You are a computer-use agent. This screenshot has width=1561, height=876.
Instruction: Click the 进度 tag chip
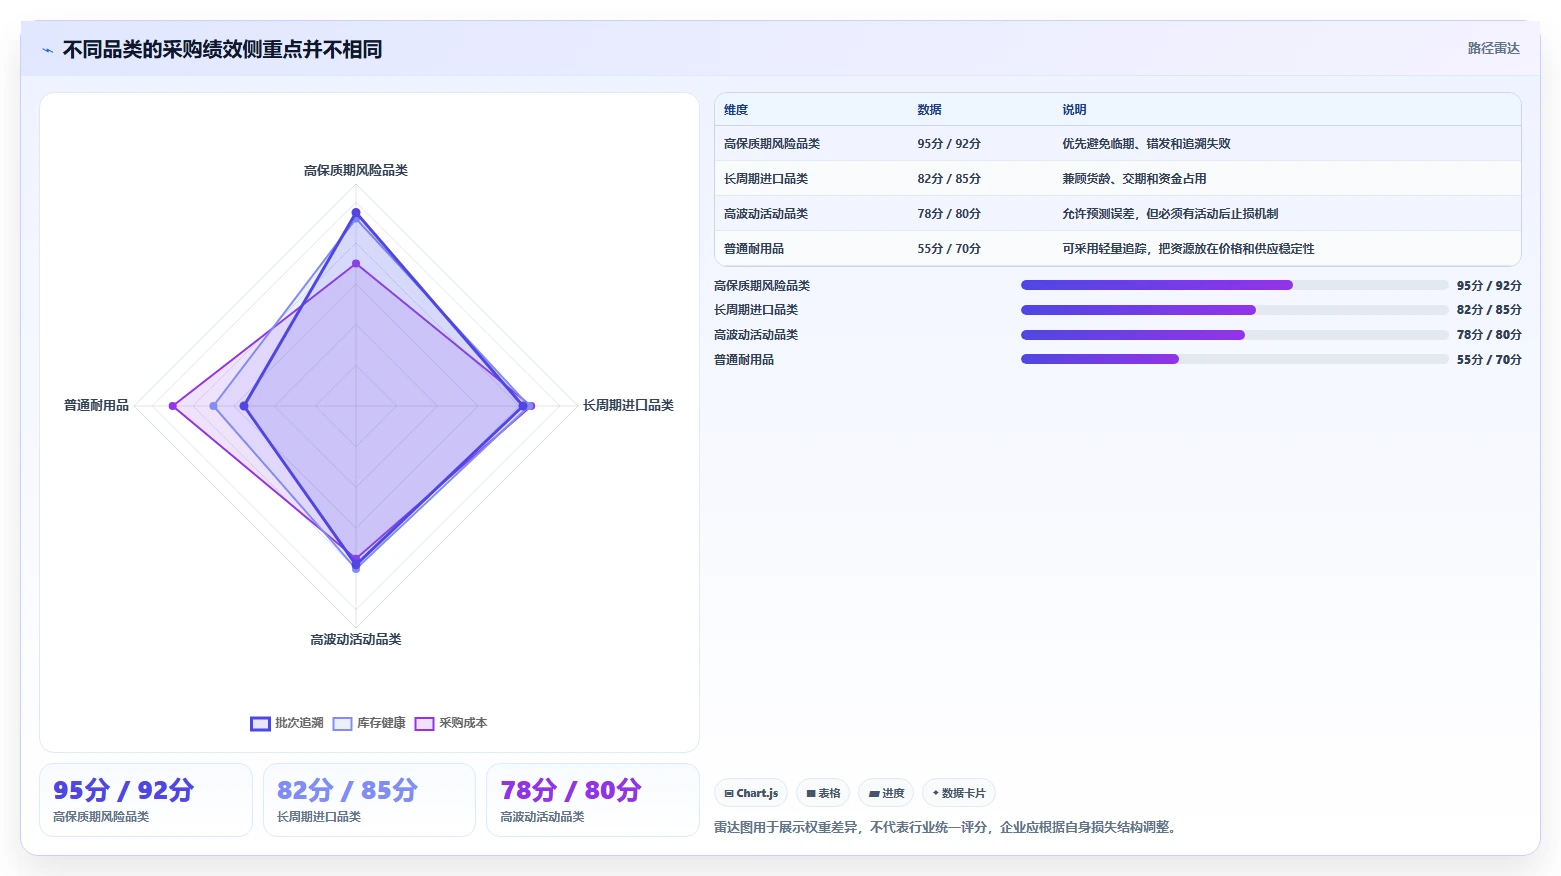pyautogui.click(x=886, y=793)
